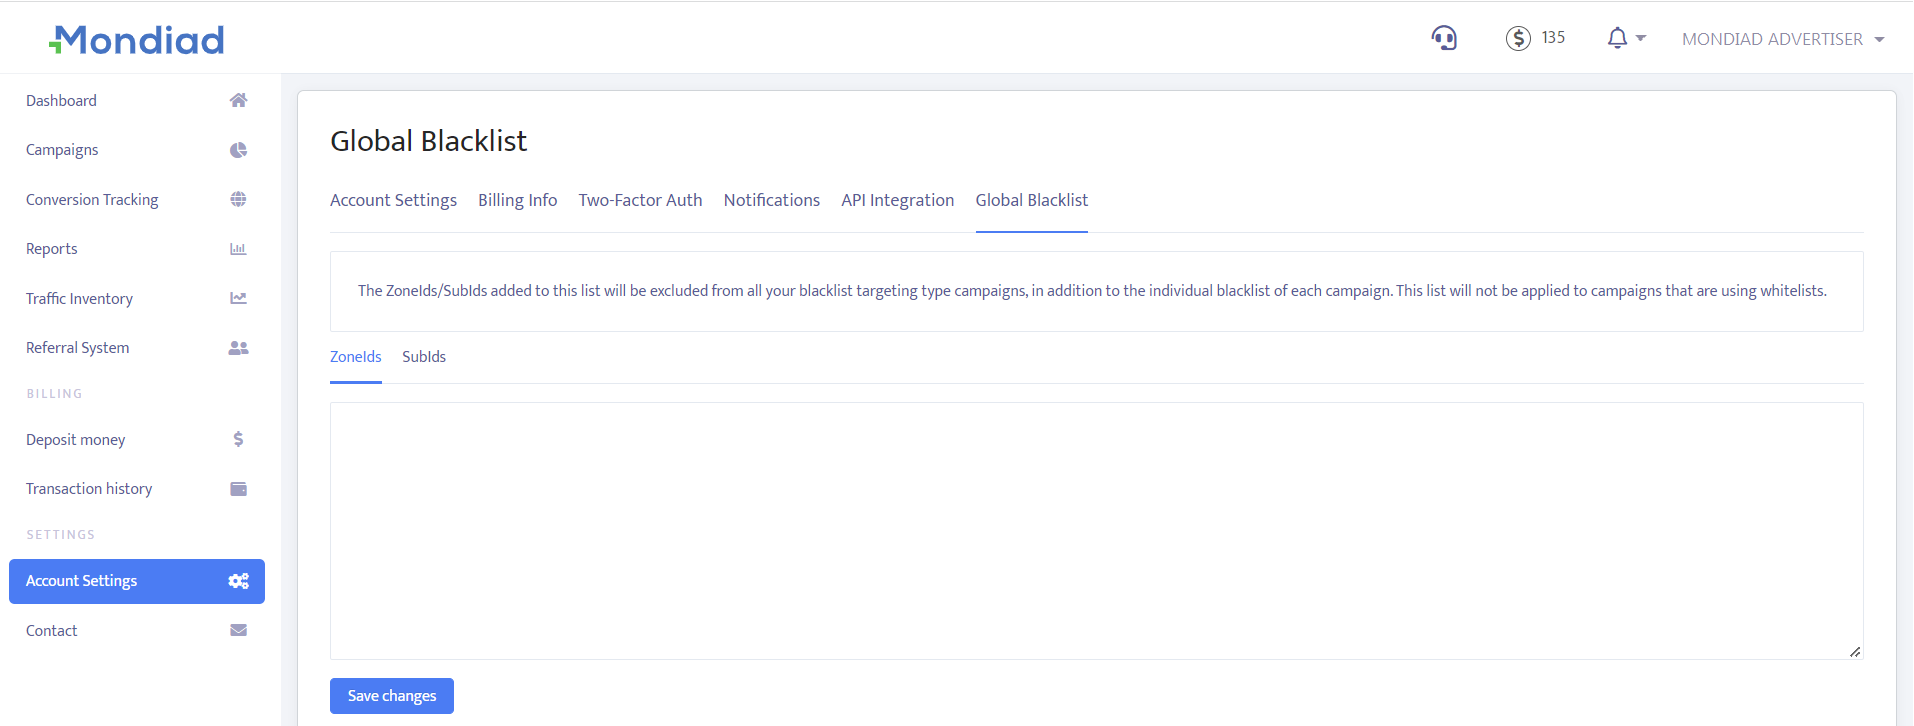Image resolution: width=1914 pixels, height=726 pixels.
Task: Go to the Two-Factor Auth tab
Action: click(640, 200)
